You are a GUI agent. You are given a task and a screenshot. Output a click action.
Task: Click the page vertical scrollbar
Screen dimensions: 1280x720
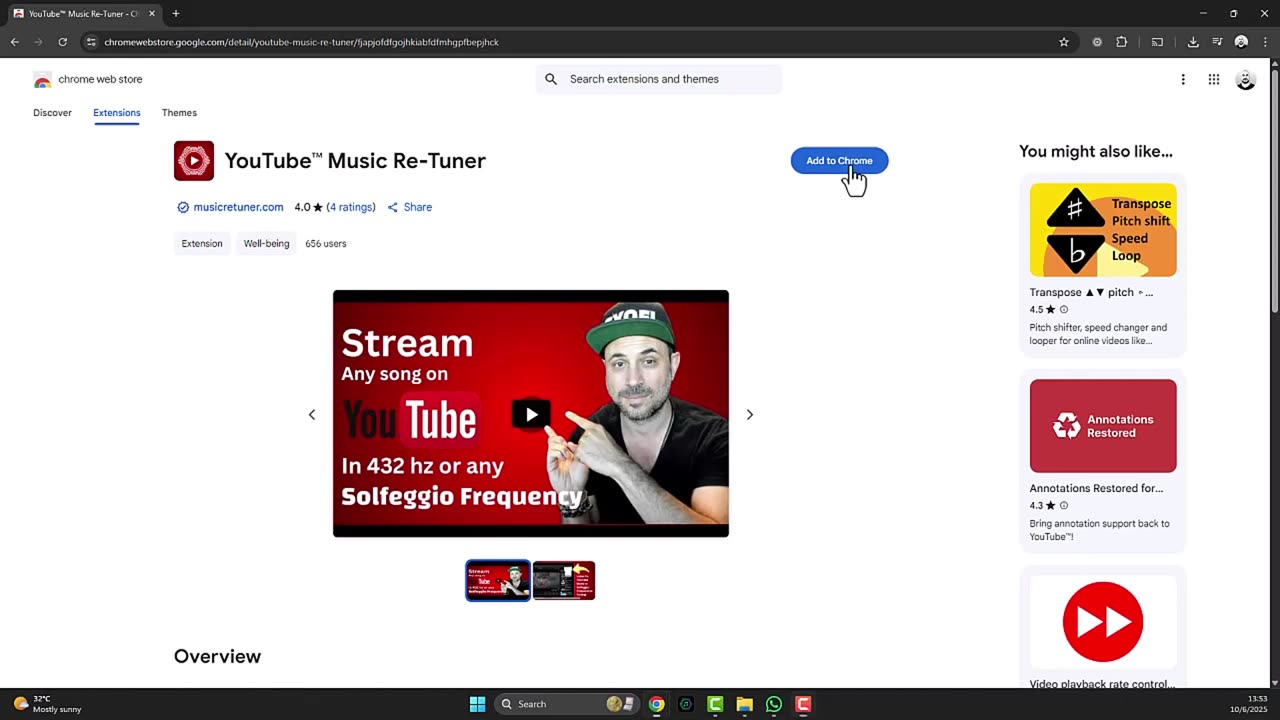[1274, 190]
